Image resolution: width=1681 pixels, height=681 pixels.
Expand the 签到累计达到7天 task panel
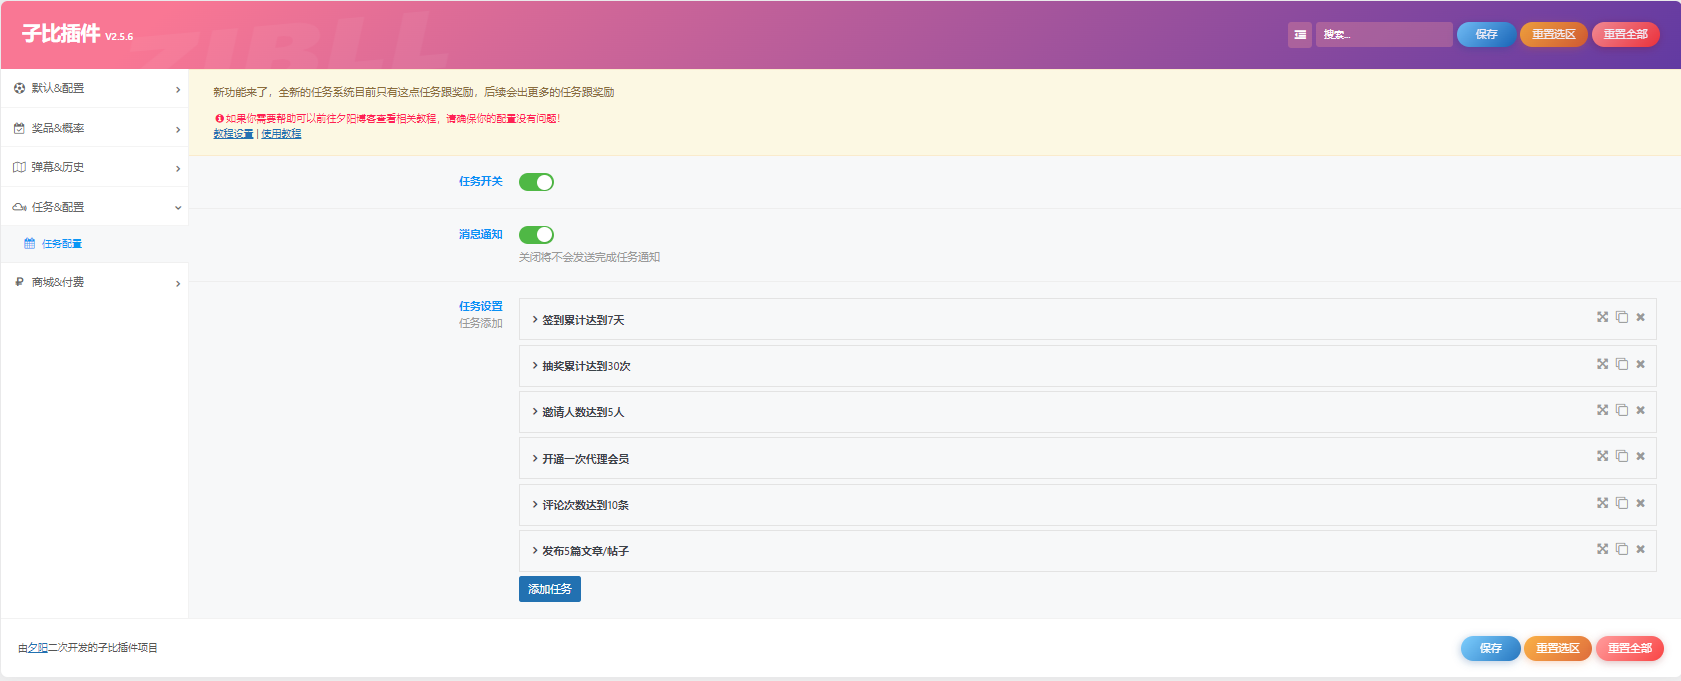point(583,320)
